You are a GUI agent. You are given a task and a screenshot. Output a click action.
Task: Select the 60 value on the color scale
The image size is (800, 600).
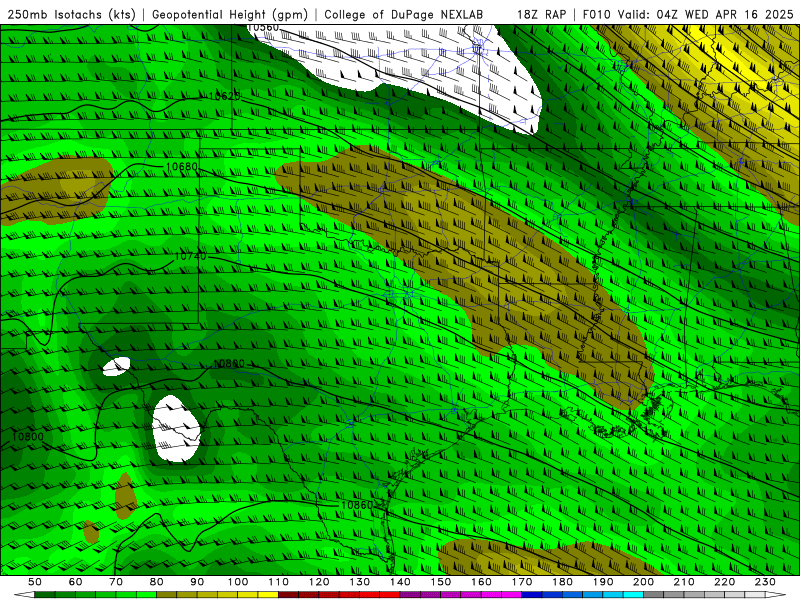pyautogui.click(x=75, y=582)
